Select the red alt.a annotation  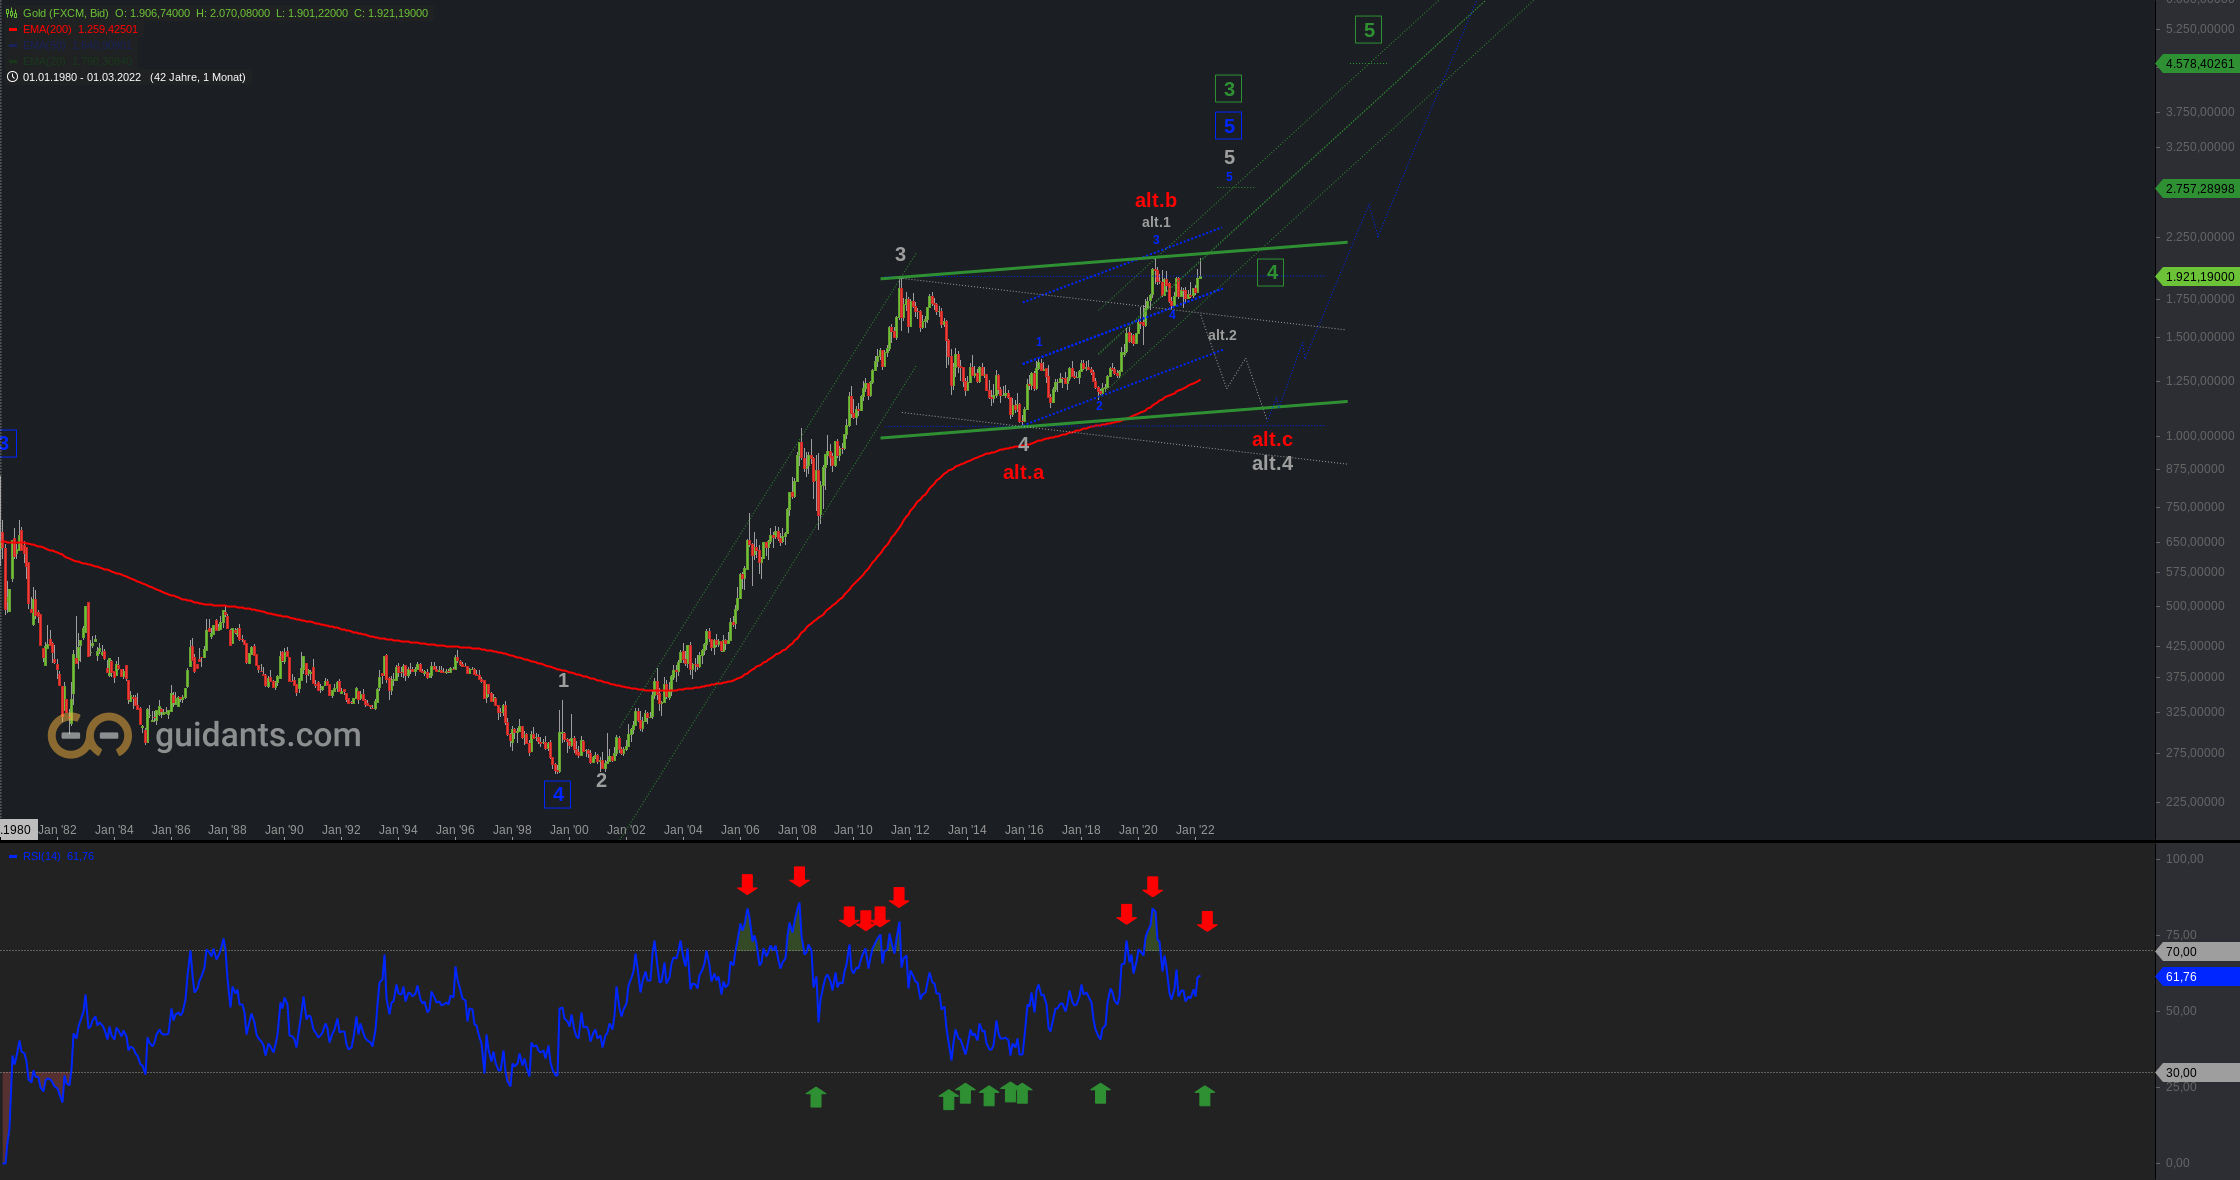(x=1023, y=473)
